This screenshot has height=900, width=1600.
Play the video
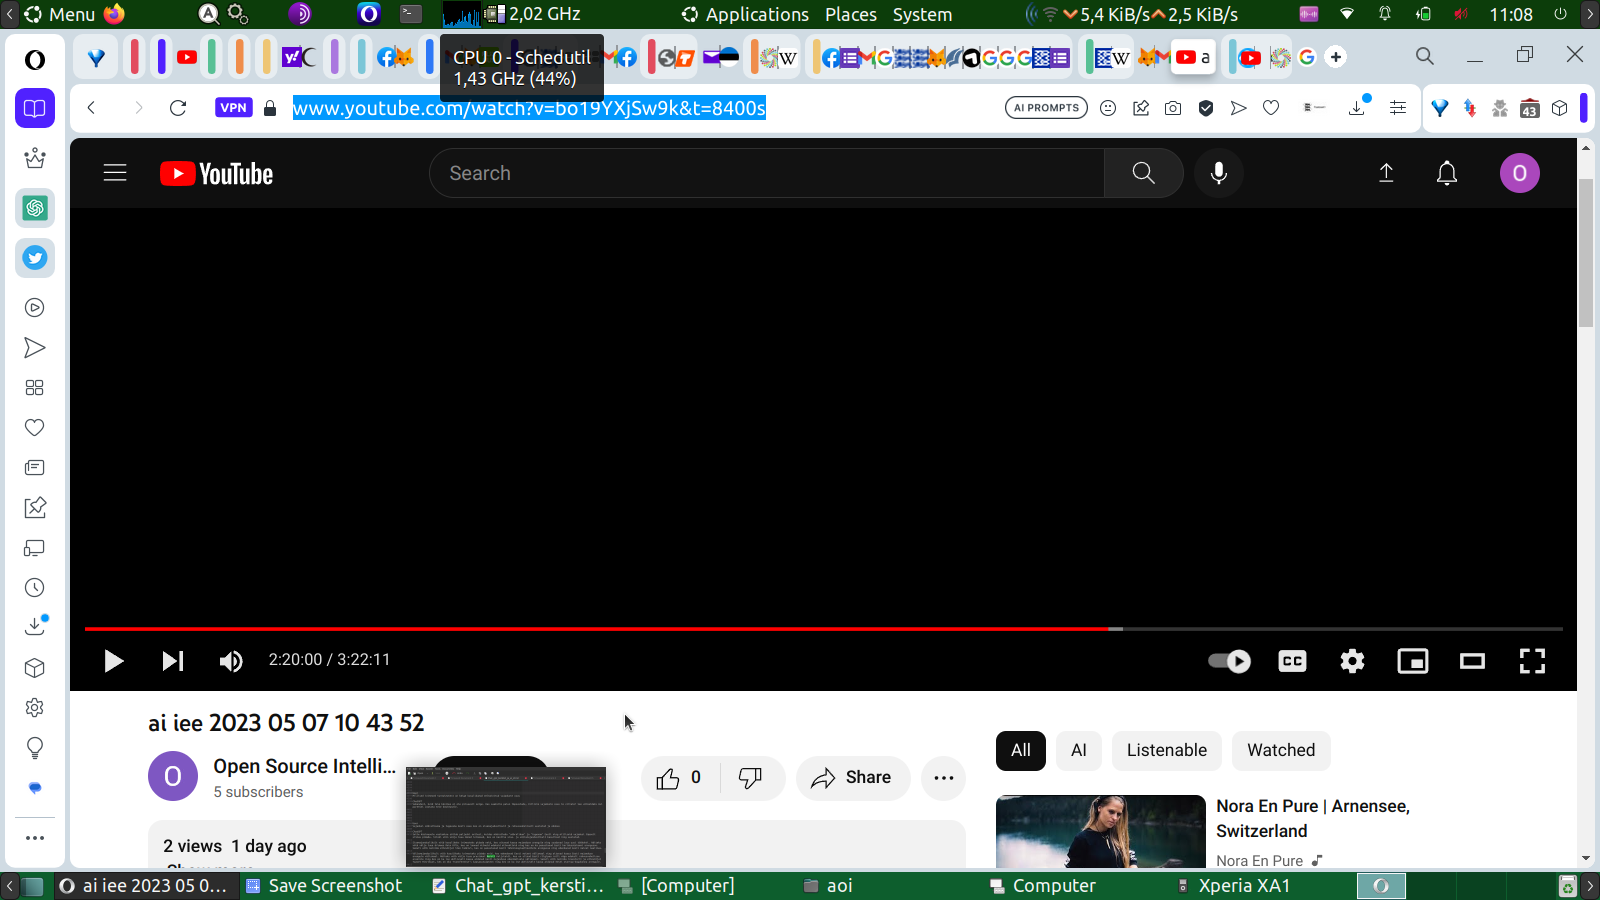point(113,661)
